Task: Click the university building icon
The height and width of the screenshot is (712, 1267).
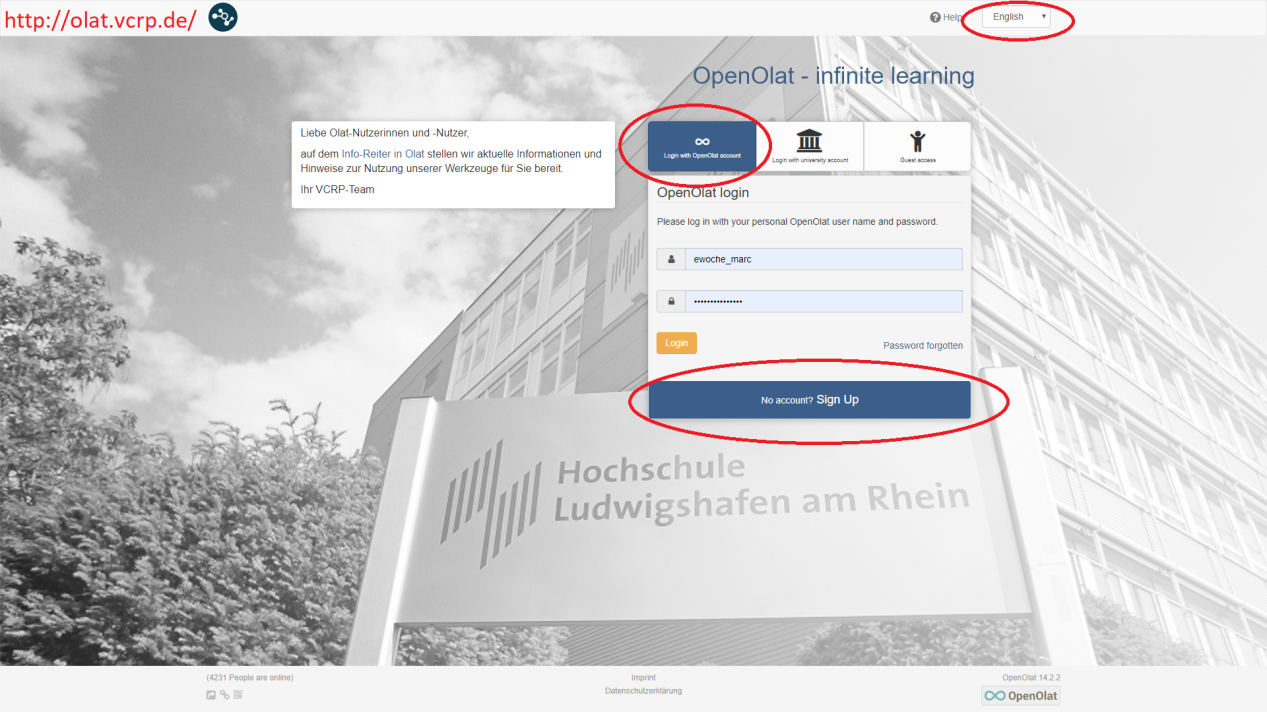Action: coord(809,140)
